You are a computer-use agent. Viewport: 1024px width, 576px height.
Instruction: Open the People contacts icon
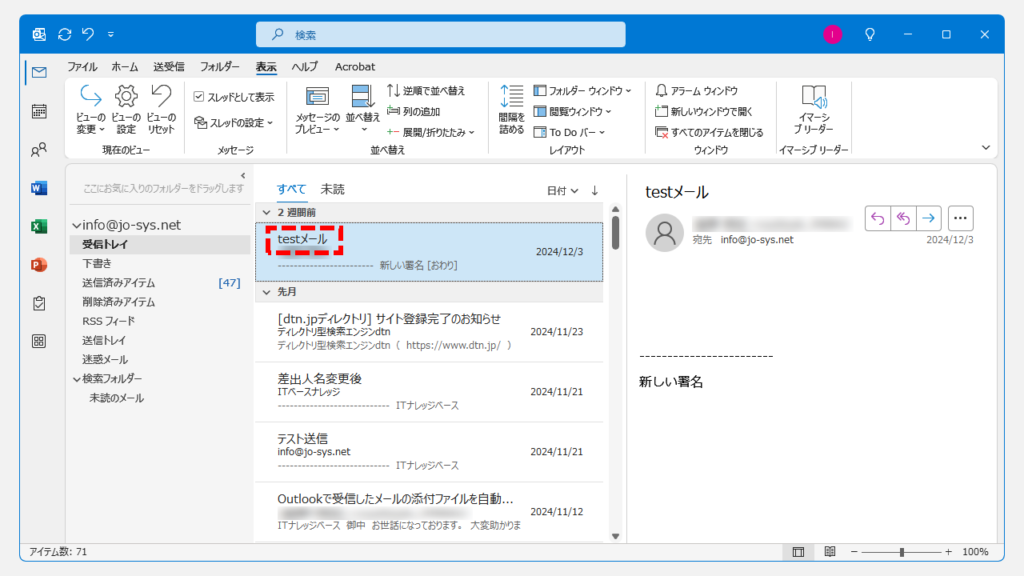click(x=39, y=150)
